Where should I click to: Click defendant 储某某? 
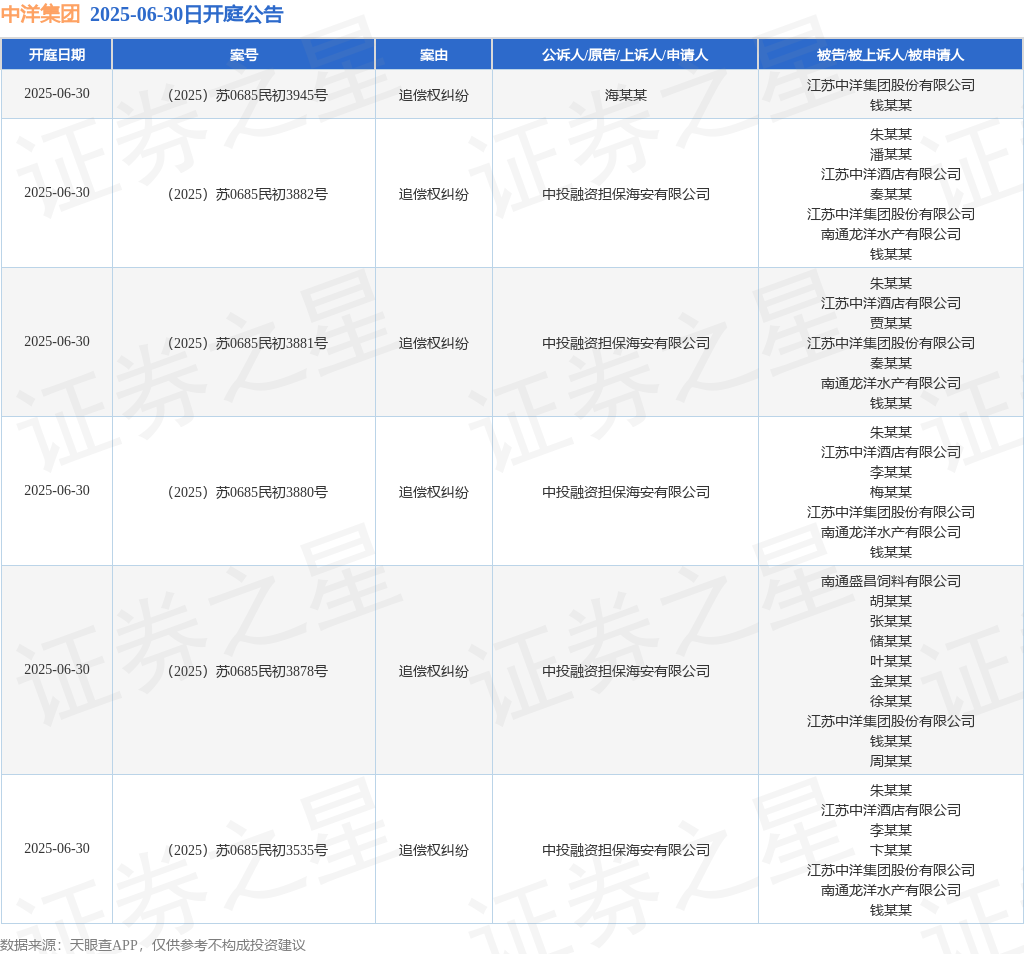coord(891,641)
